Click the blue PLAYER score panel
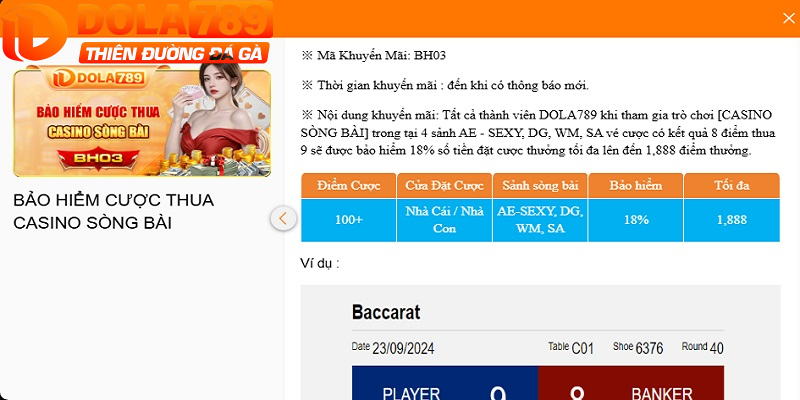 (445, 383)
